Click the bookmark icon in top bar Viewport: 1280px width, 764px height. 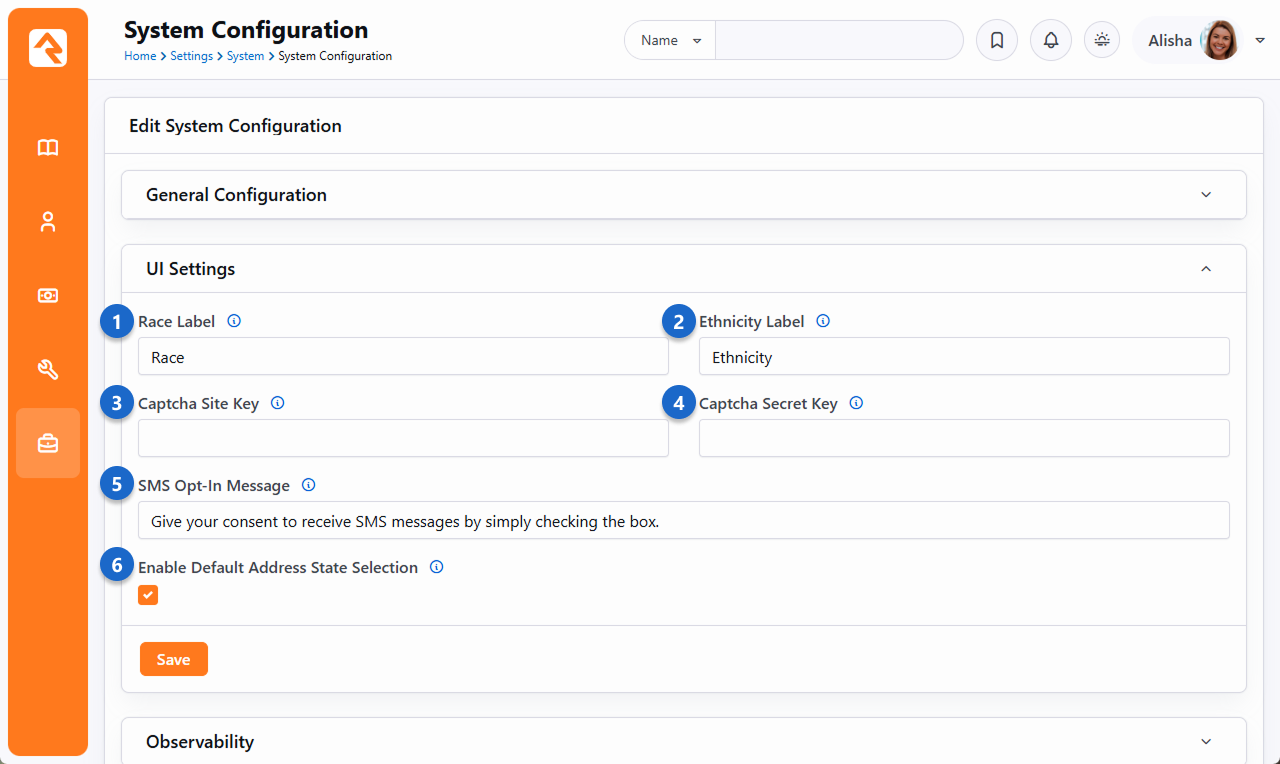pos(996,41)
